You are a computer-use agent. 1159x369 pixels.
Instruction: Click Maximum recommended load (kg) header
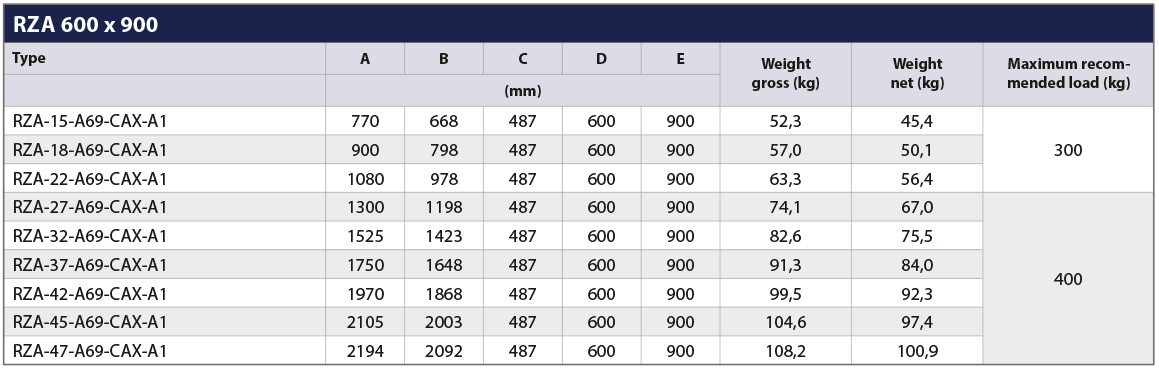(1069, 74)
